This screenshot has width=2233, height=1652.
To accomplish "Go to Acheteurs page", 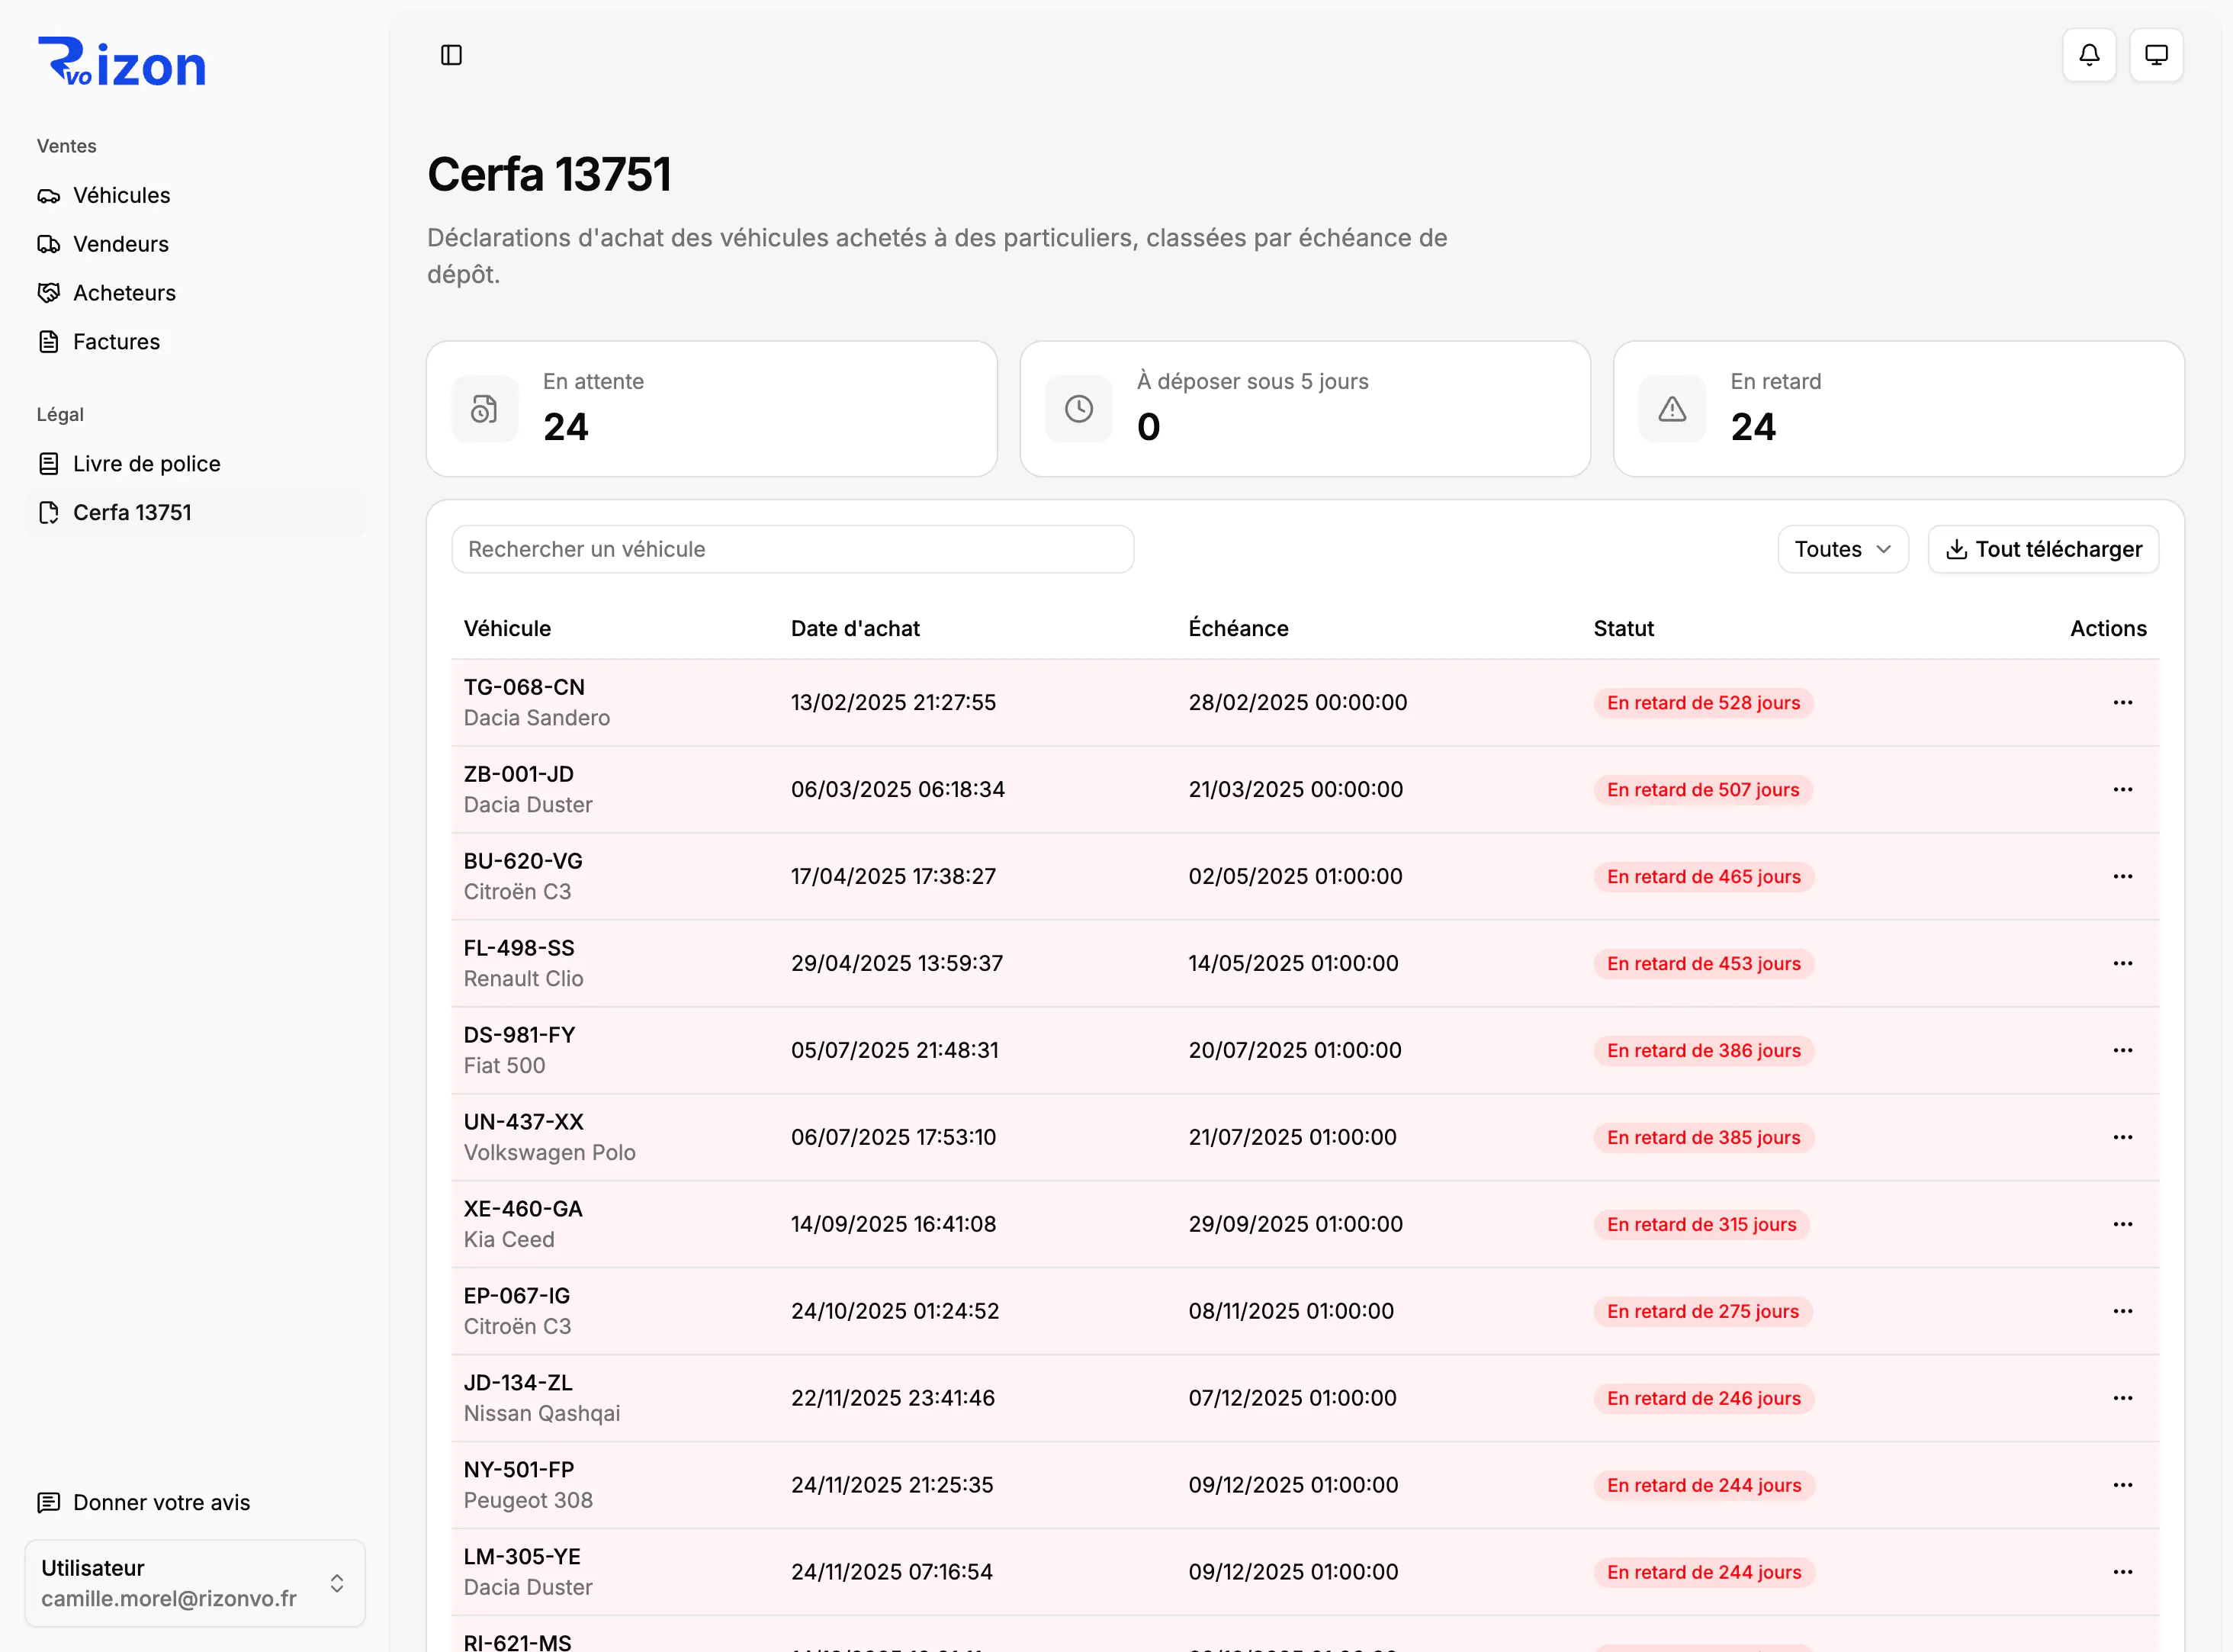I will 195,293.
